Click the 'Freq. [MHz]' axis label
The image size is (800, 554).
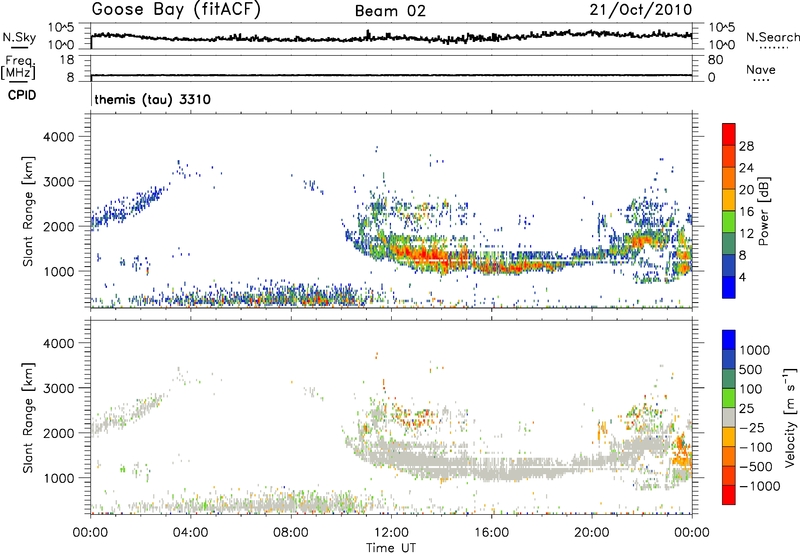pyautogui.click(x=18, y=68)
